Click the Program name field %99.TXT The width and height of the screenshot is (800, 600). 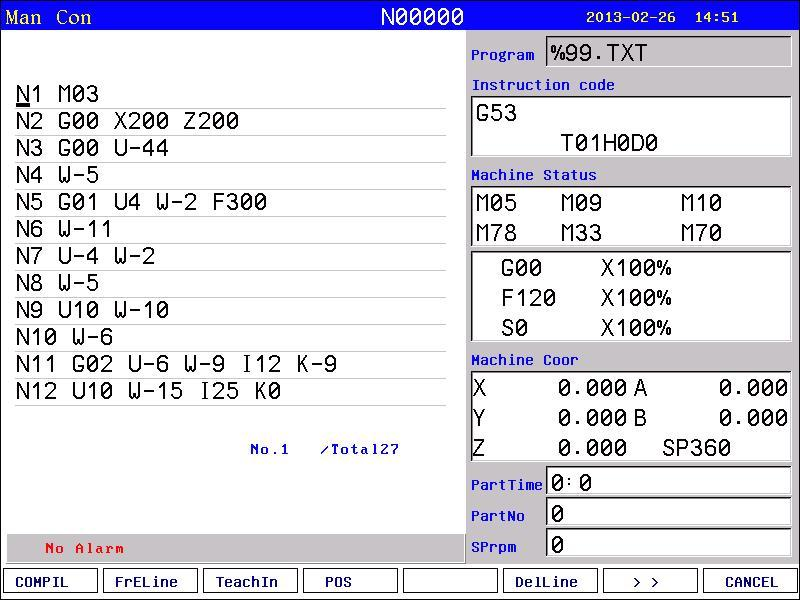pyautogui.click(x=668, y=52)
